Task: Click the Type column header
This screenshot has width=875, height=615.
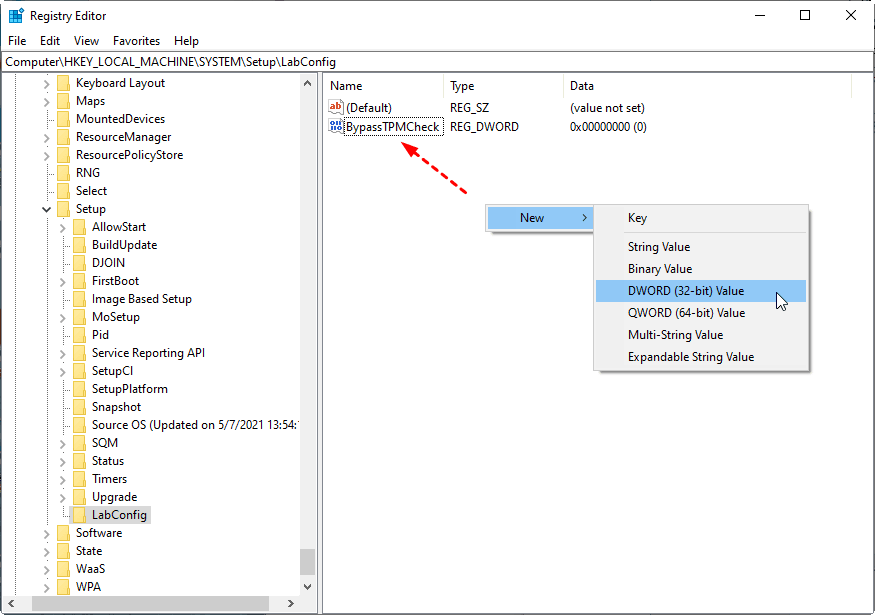Action: (504, 86)
